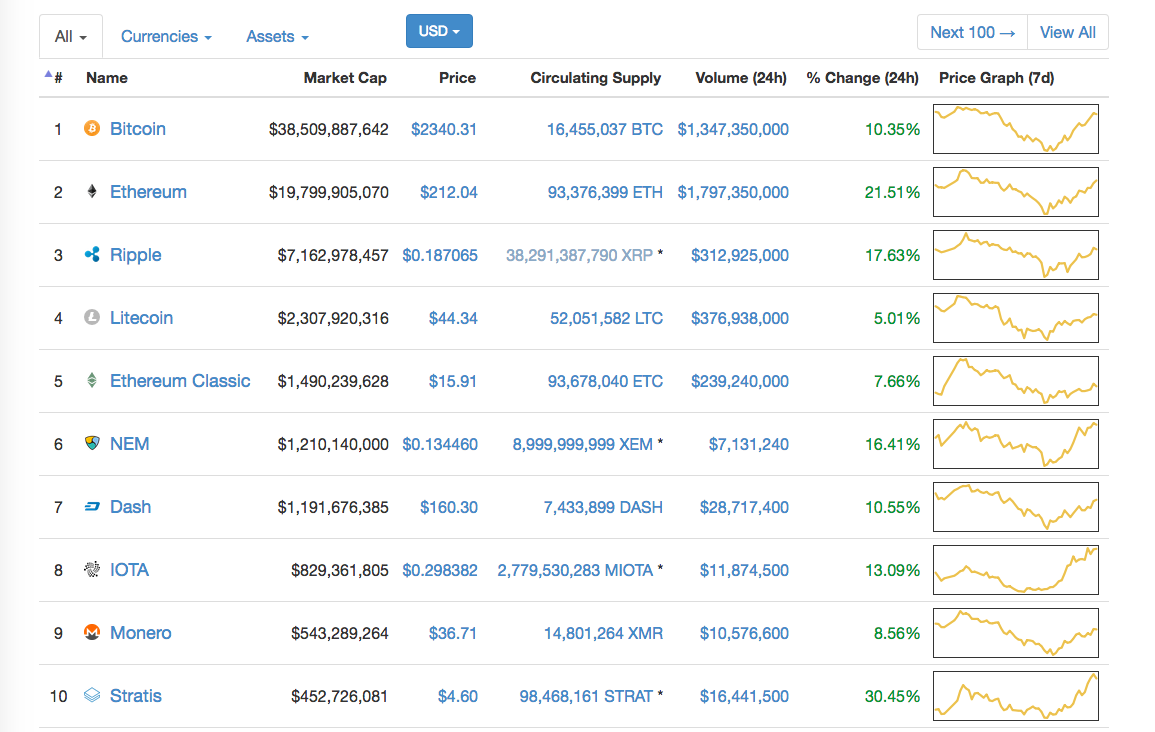
Task: Open the USD currency selector
Action: pyautogui.click(x=439, y=31)
